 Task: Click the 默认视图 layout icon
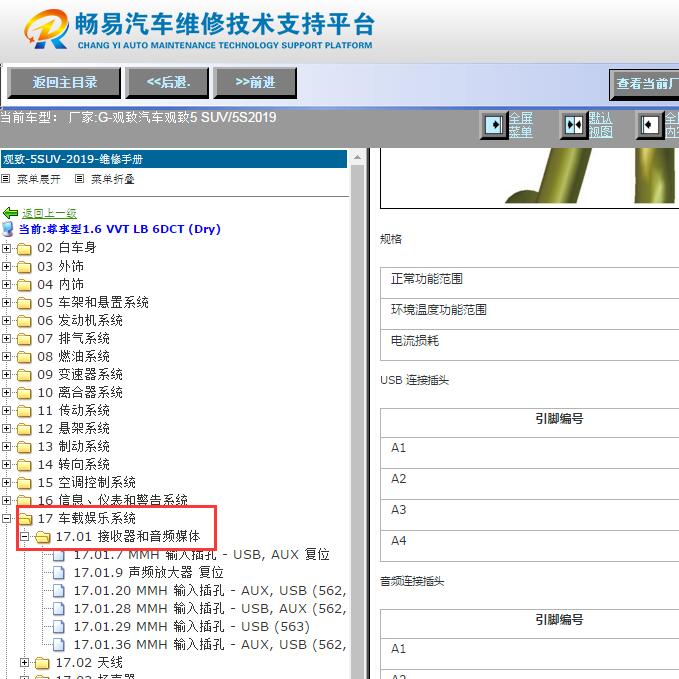click(574, 125)
